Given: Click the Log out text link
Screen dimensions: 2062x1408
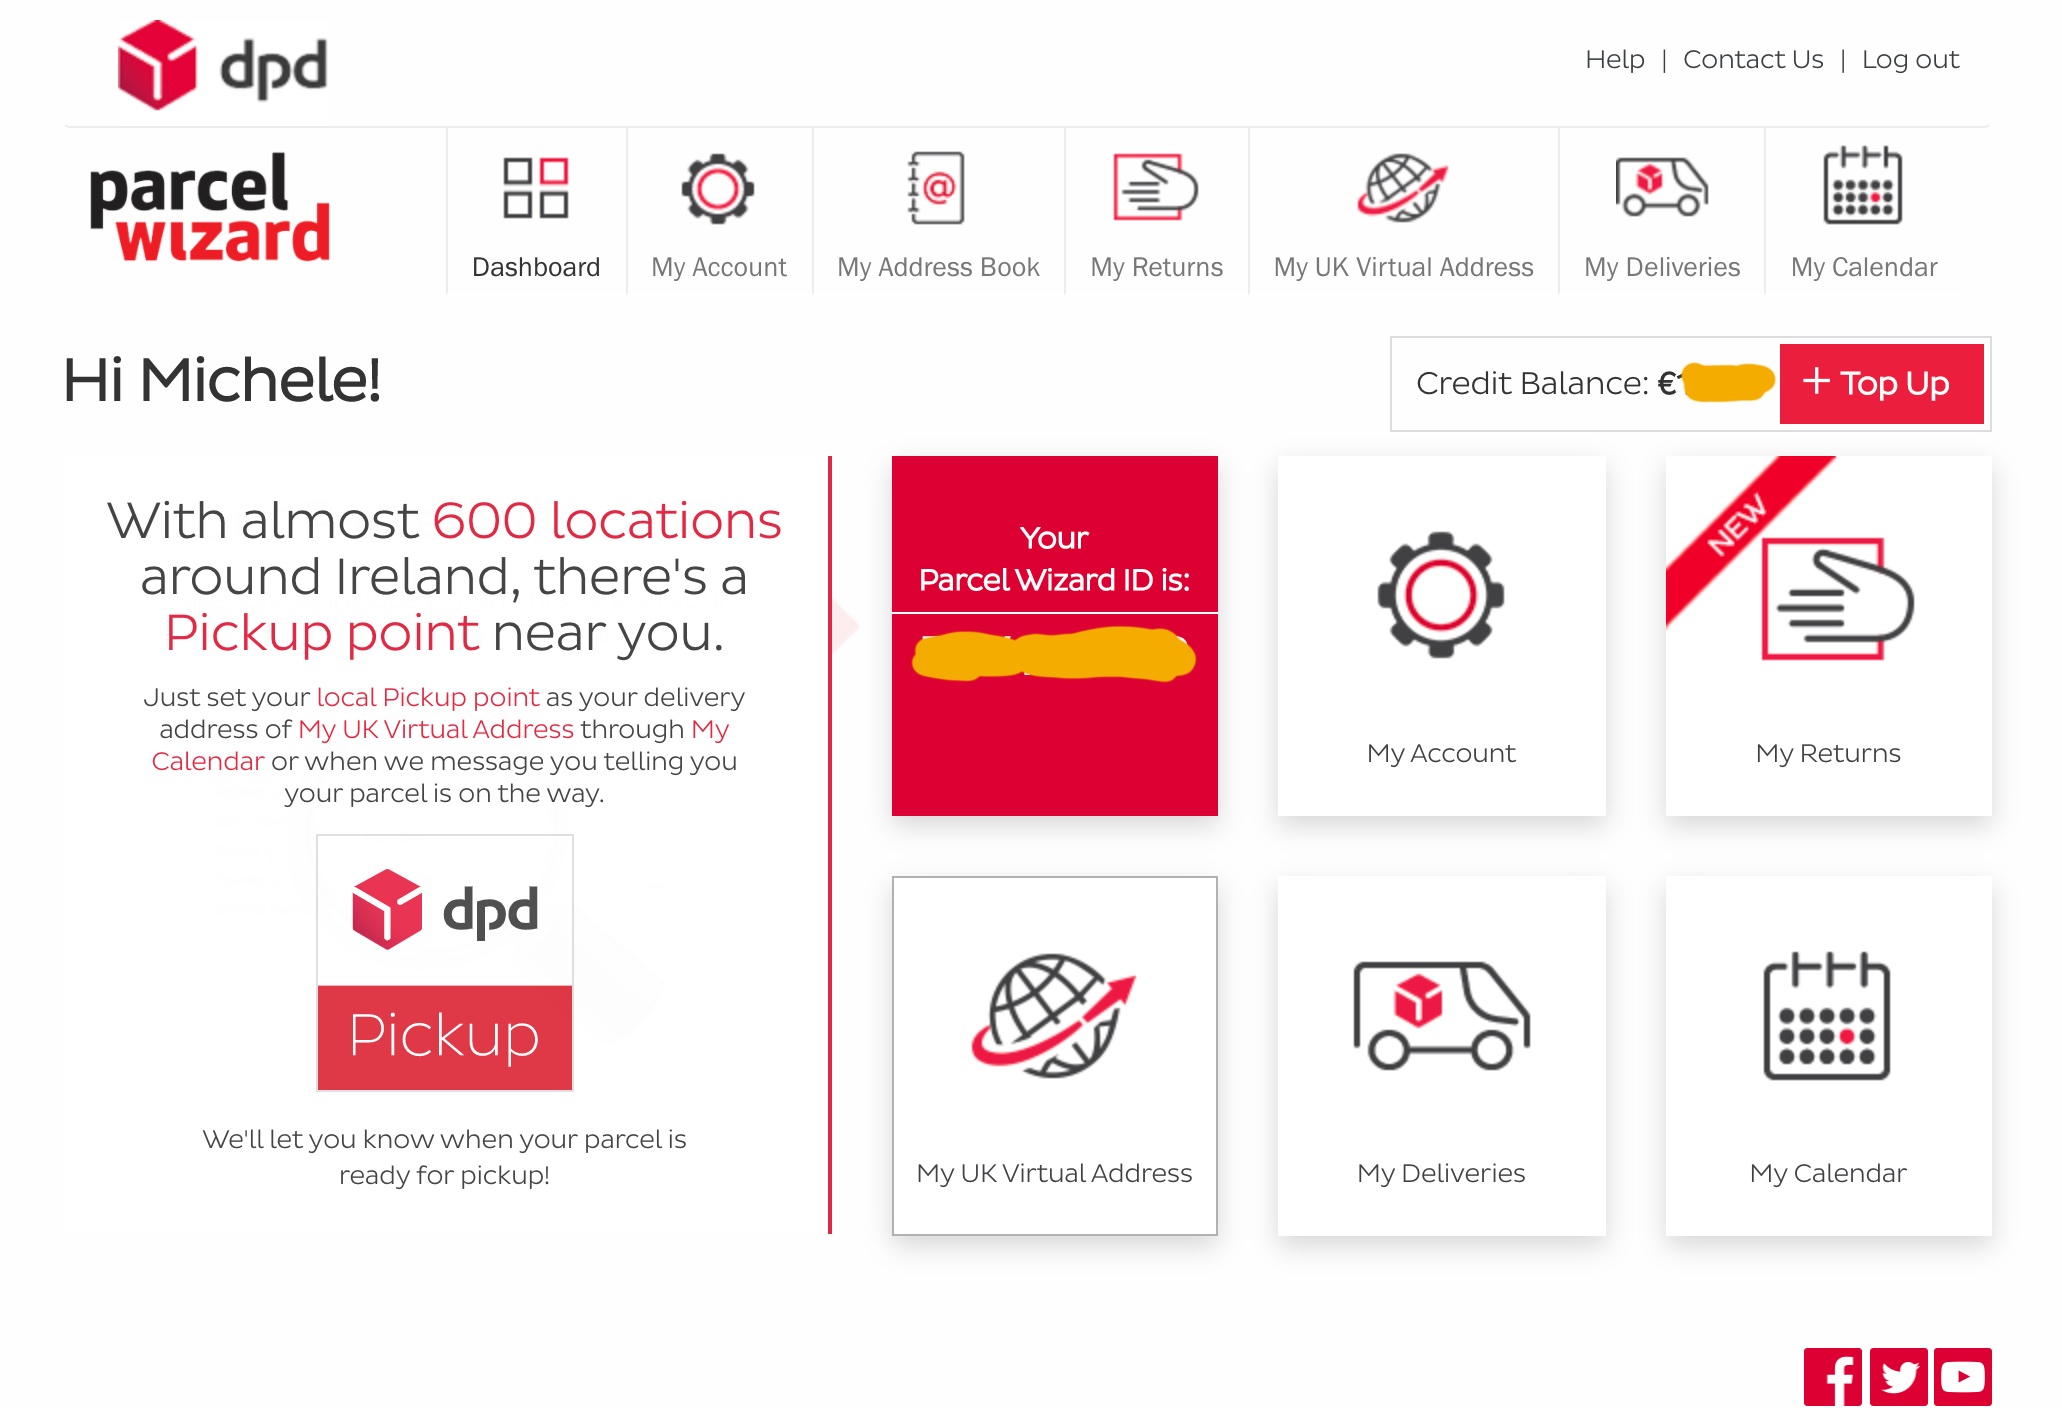Looking at the screenshot, I should 1910,58.
